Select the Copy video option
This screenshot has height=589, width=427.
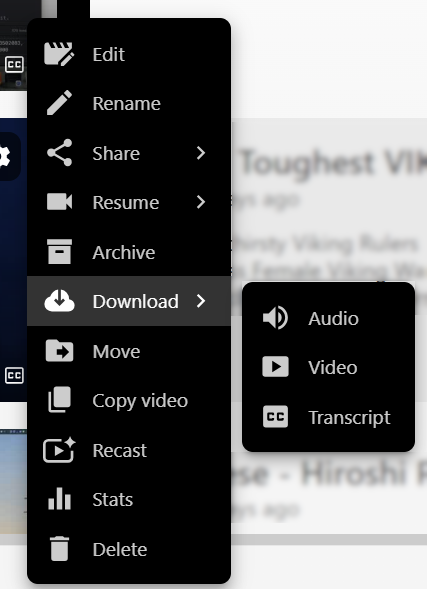129,400
